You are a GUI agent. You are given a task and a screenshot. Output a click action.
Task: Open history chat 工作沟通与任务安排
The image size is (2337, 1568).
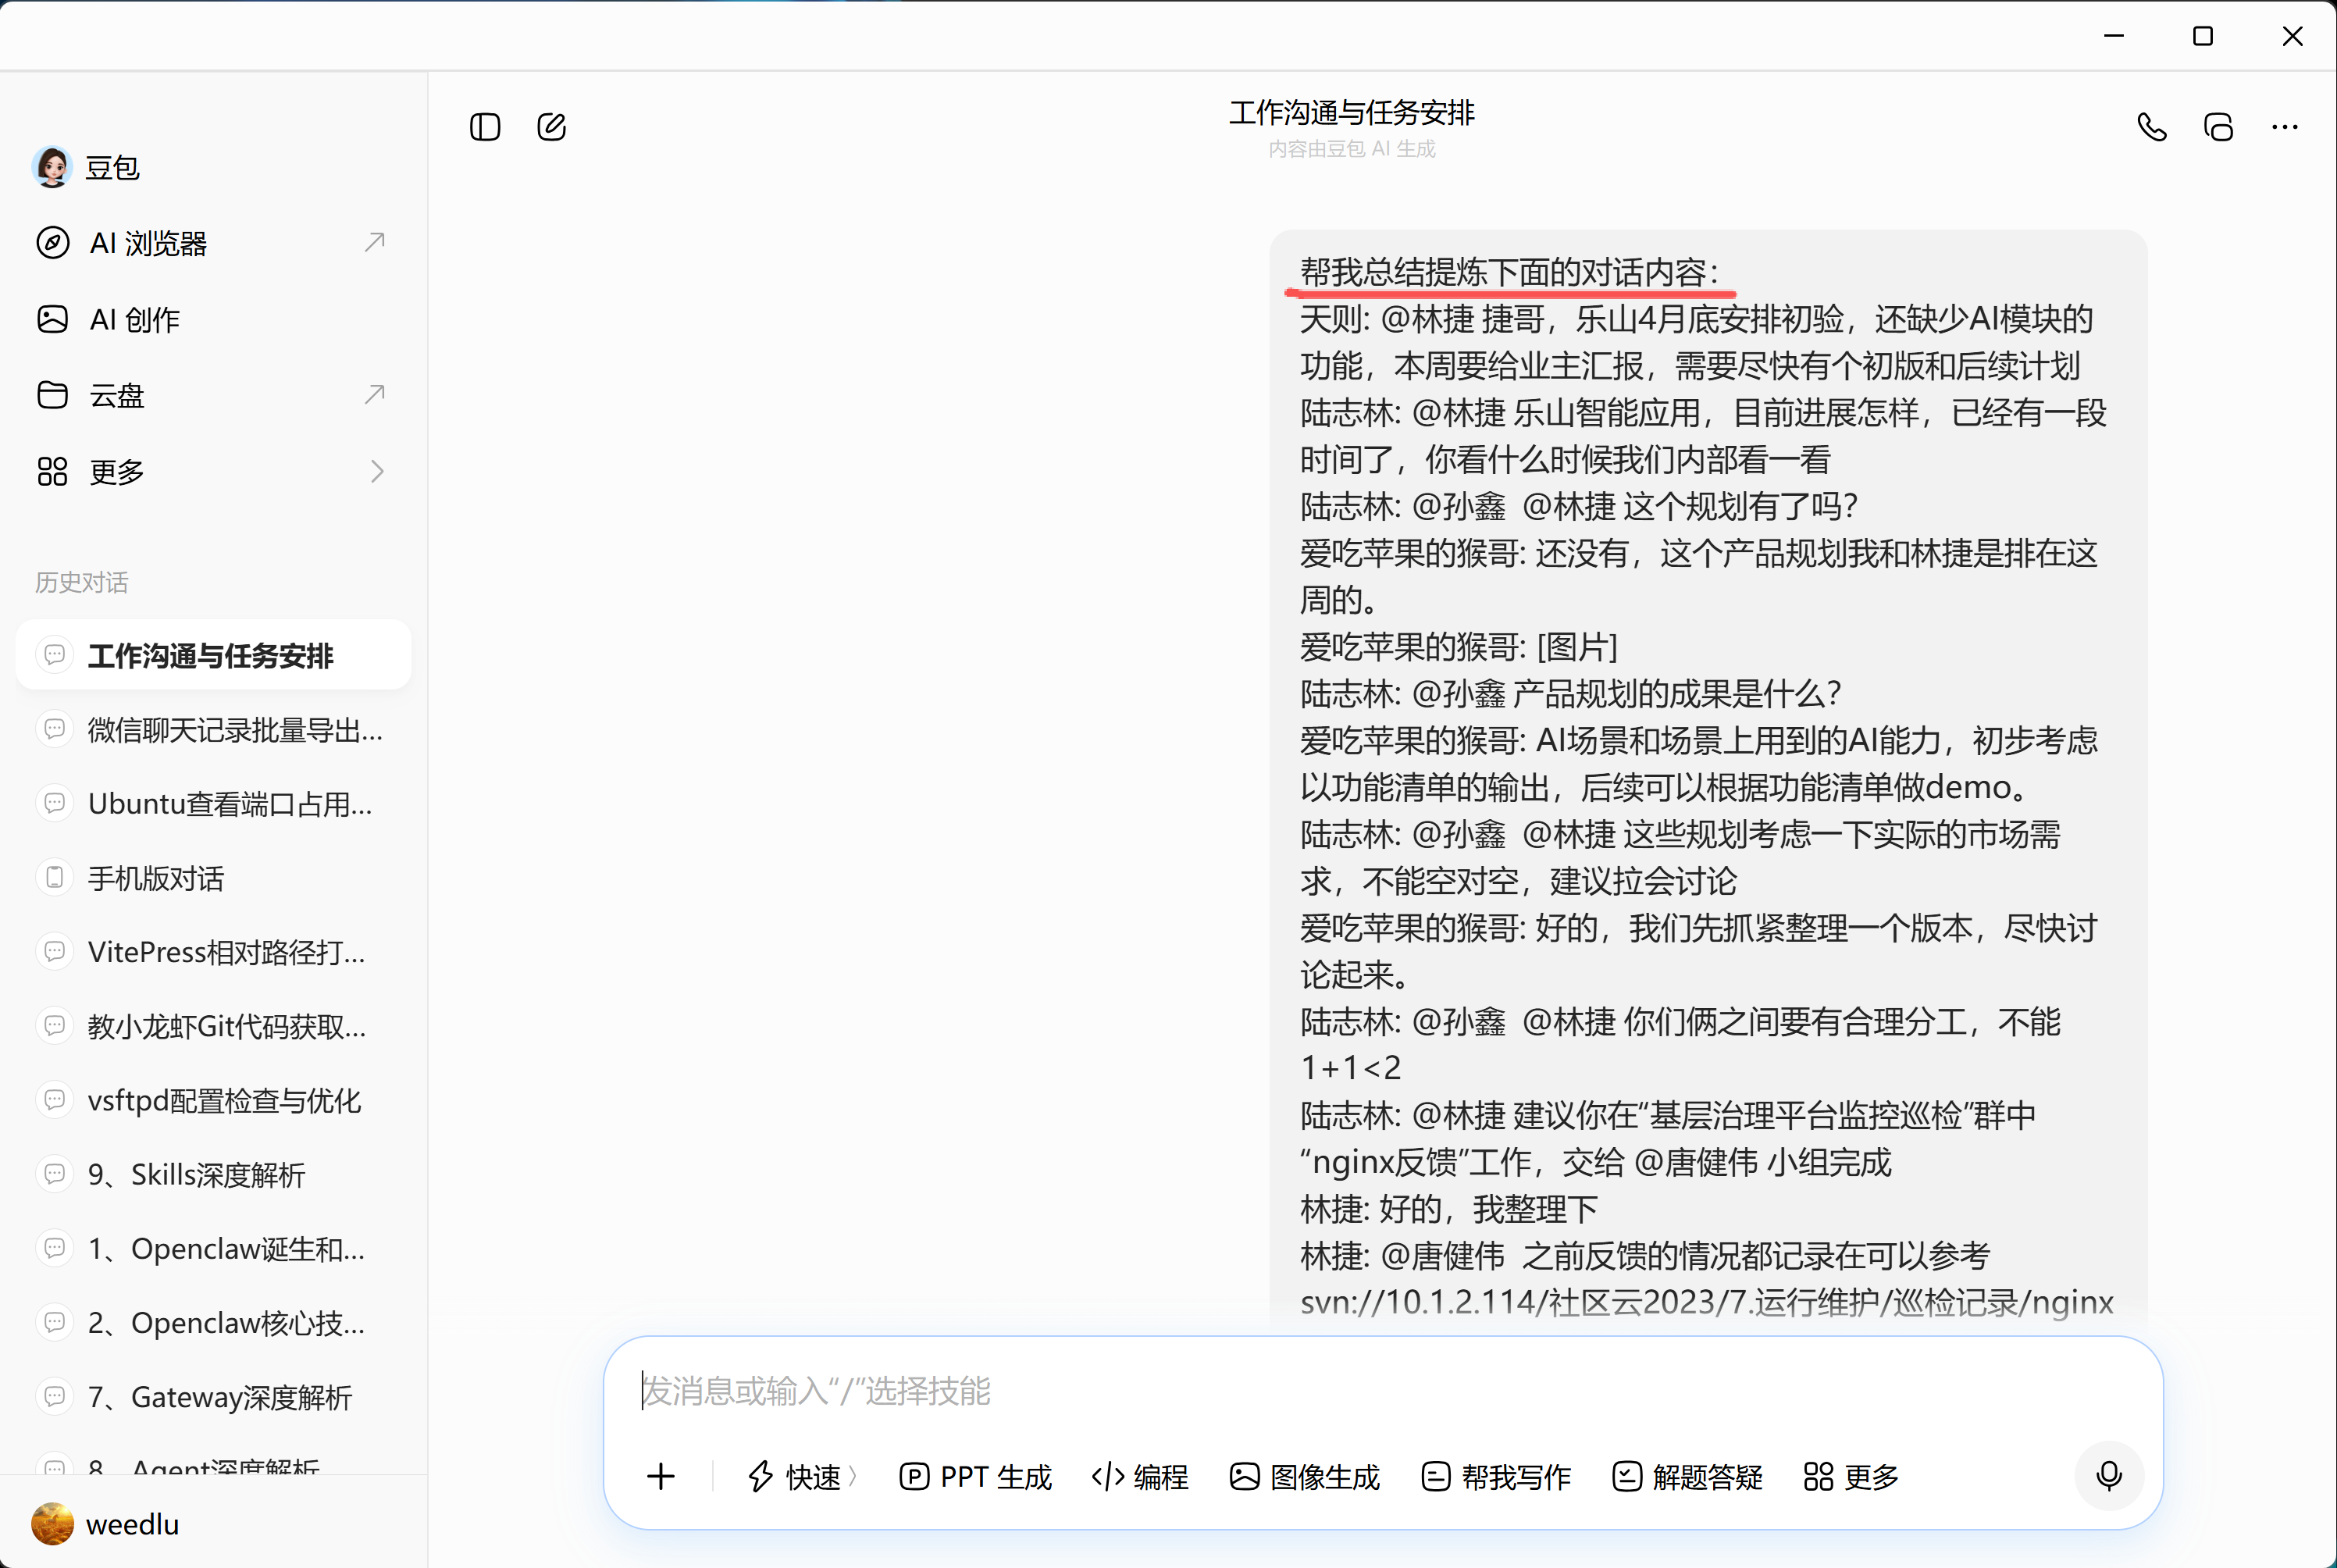pos(213,655)
